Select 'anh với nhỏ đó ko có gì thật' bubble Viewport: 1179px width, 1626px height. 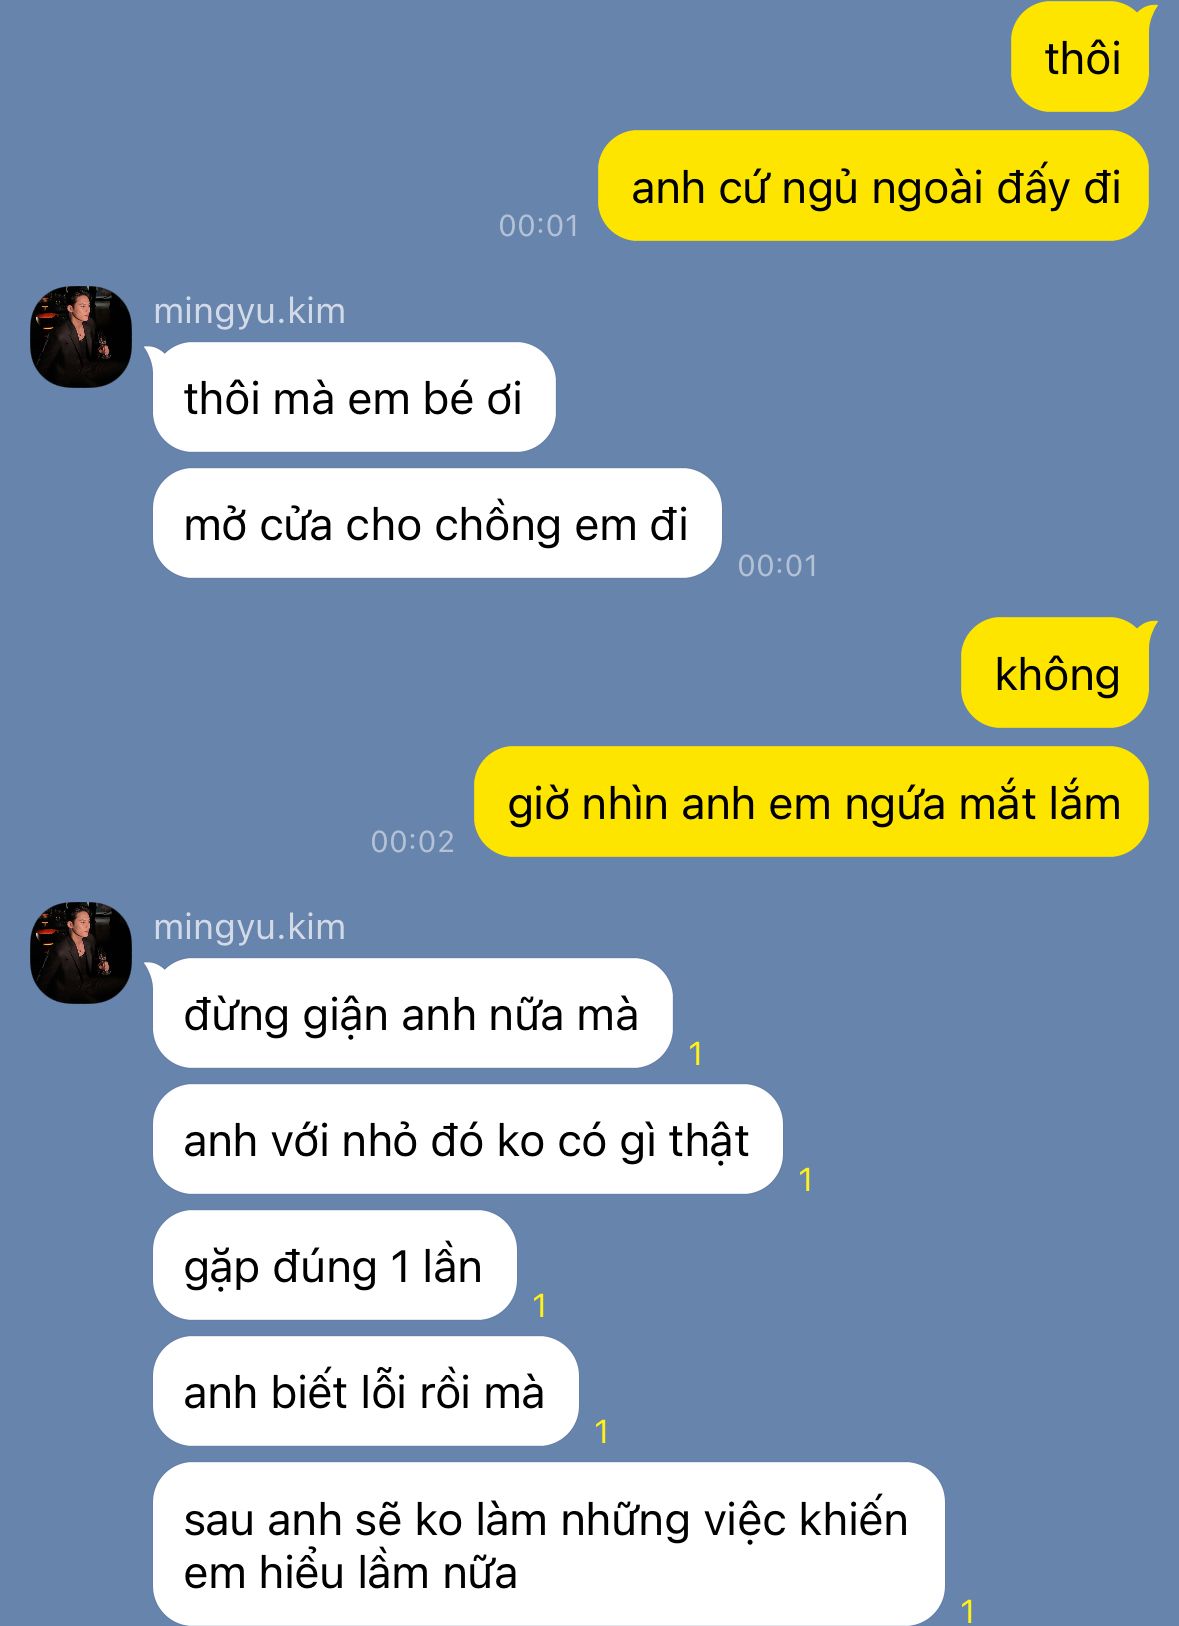[x=467, y=1139]
